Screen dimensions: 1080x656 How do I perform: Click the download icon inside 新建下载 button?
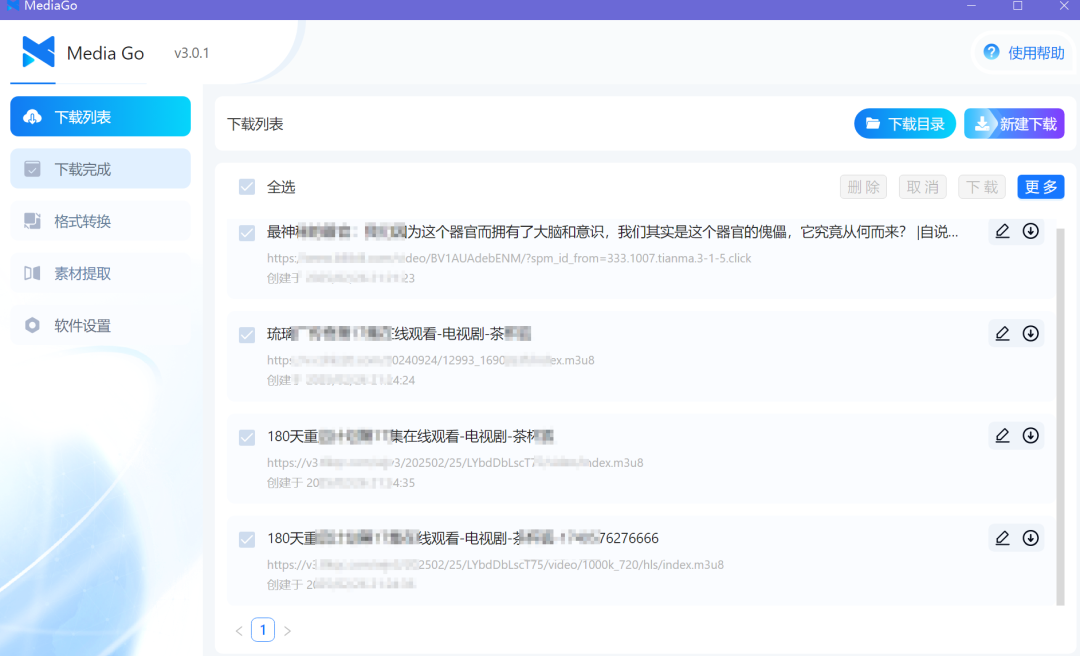[982, 124]
